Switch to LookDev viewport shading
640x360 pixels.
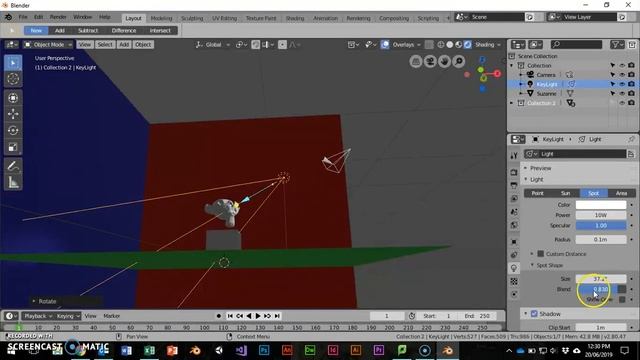click(x=459, y=44)
